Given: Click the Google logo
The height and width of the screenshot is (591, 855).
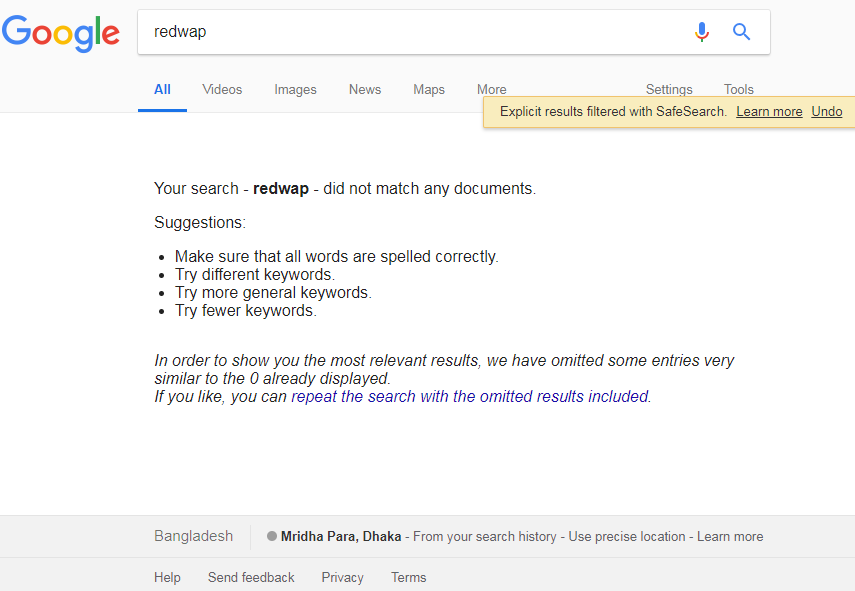Looking at the screenshot, I should (61, 33).
